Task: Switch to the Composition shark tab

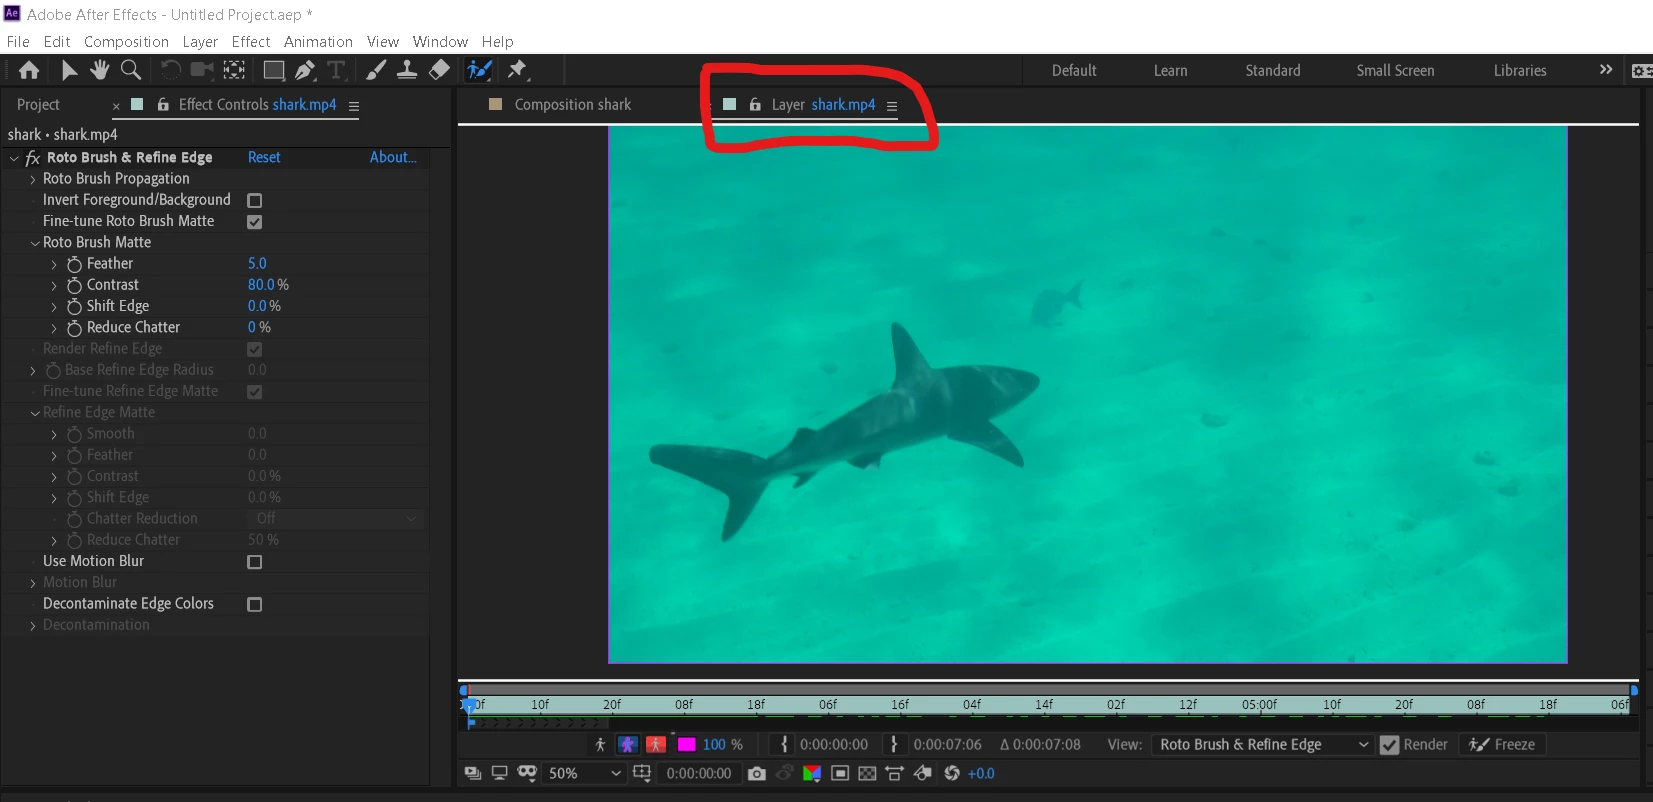Action: [573, 104]
